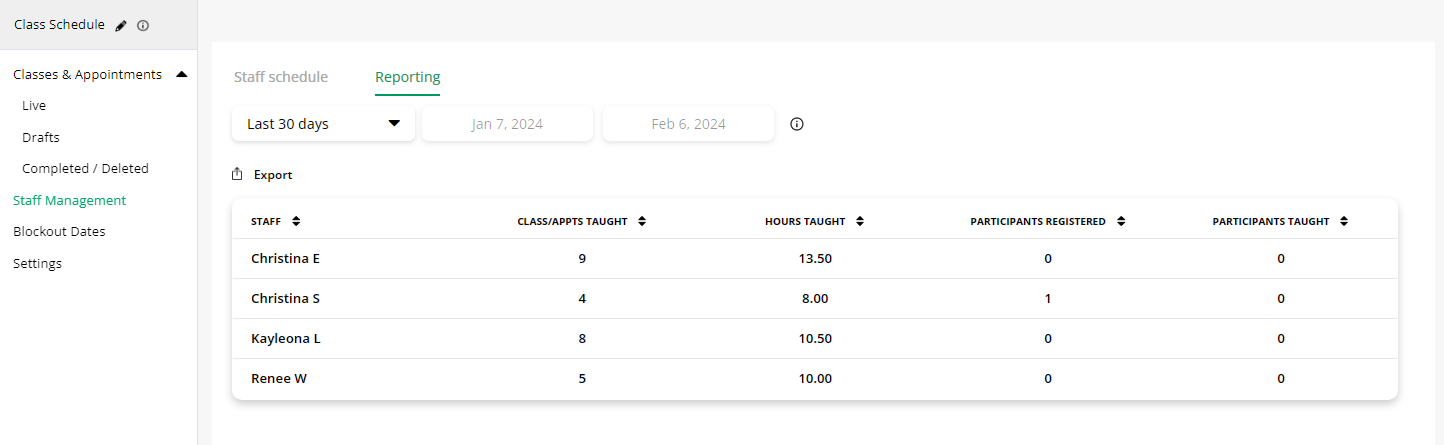Sort by Staff column arrows
Screen dimensions: 1444x445
click(296, 222)
